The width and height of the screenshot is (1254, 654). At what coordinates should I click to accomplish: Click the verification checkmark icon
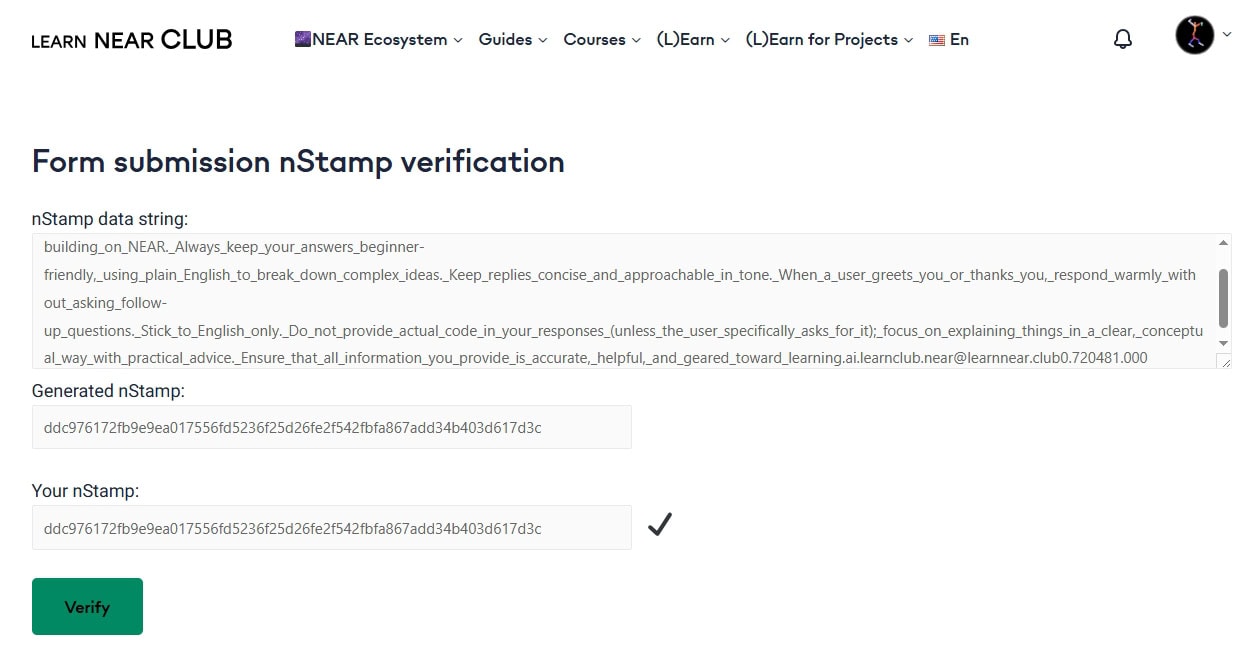pos(659,524)
